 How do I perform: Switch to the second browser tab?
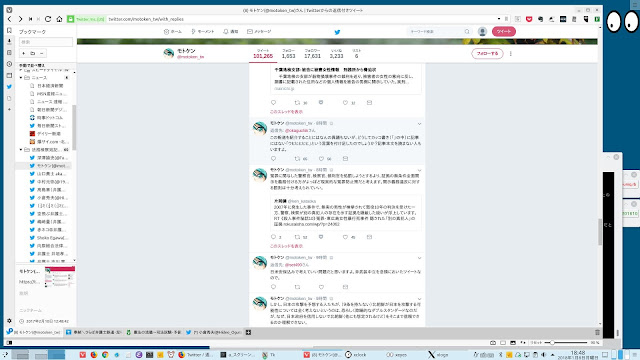93,332
